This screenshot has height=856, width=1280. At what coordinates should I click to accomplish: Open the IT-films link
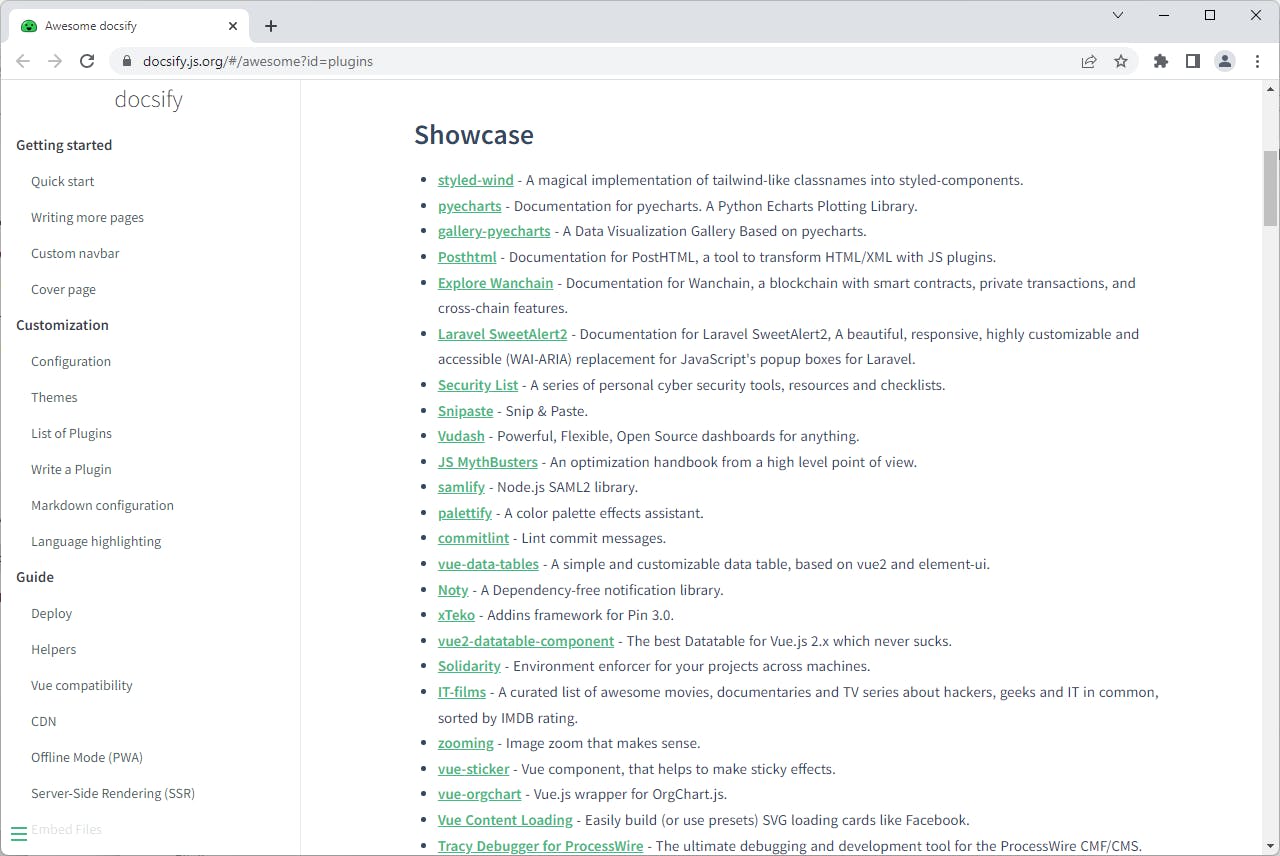462,692
